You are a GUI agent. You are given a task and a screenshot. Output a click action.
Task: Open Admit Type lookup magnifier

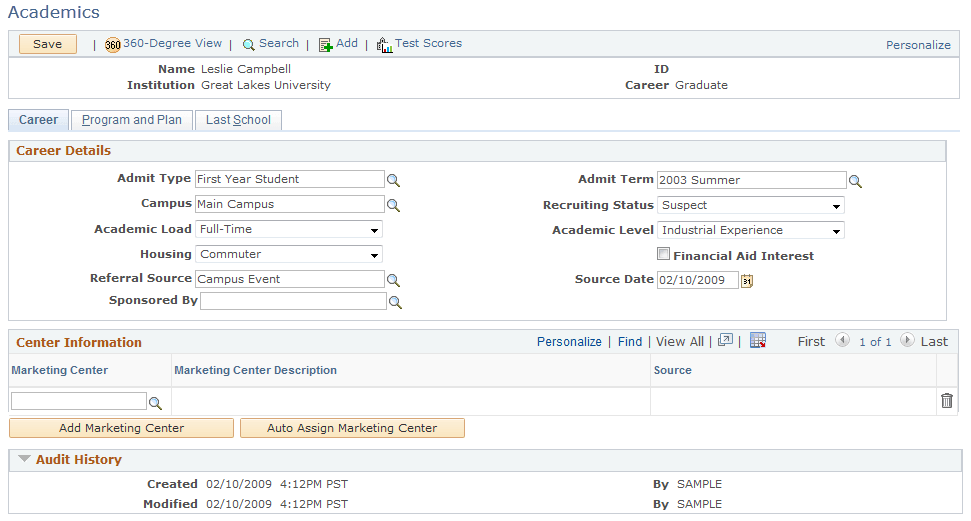pyautogui.click(x=393, y=180)
